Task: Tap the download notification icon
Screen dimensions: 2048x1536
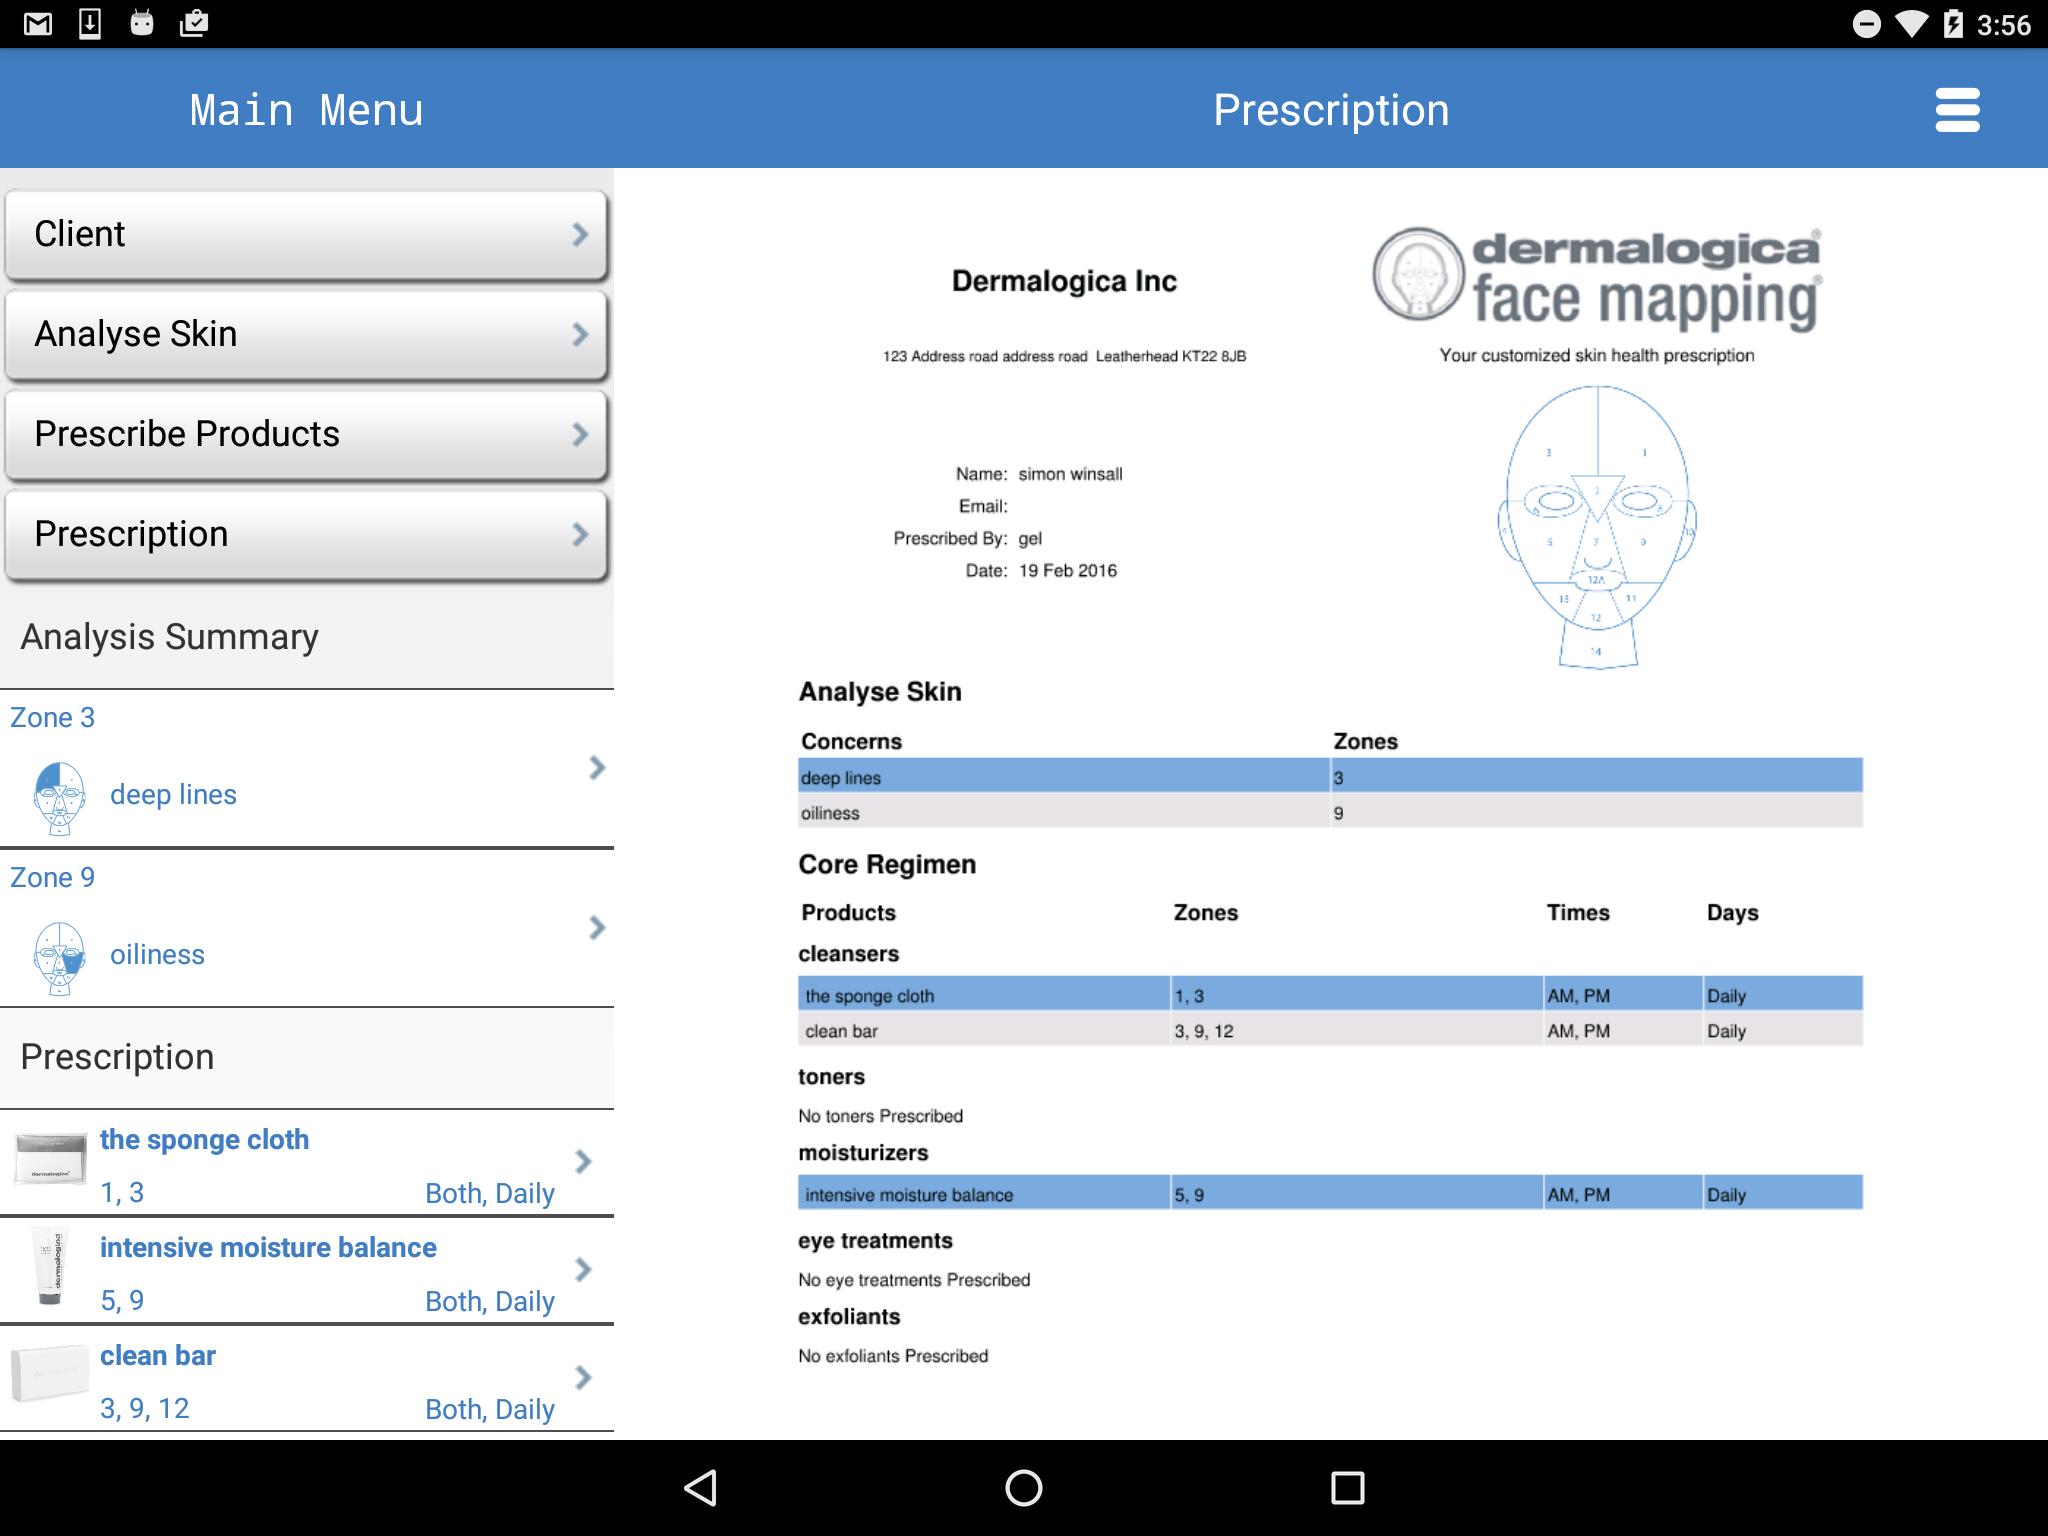Action: (x=90, y=23)
